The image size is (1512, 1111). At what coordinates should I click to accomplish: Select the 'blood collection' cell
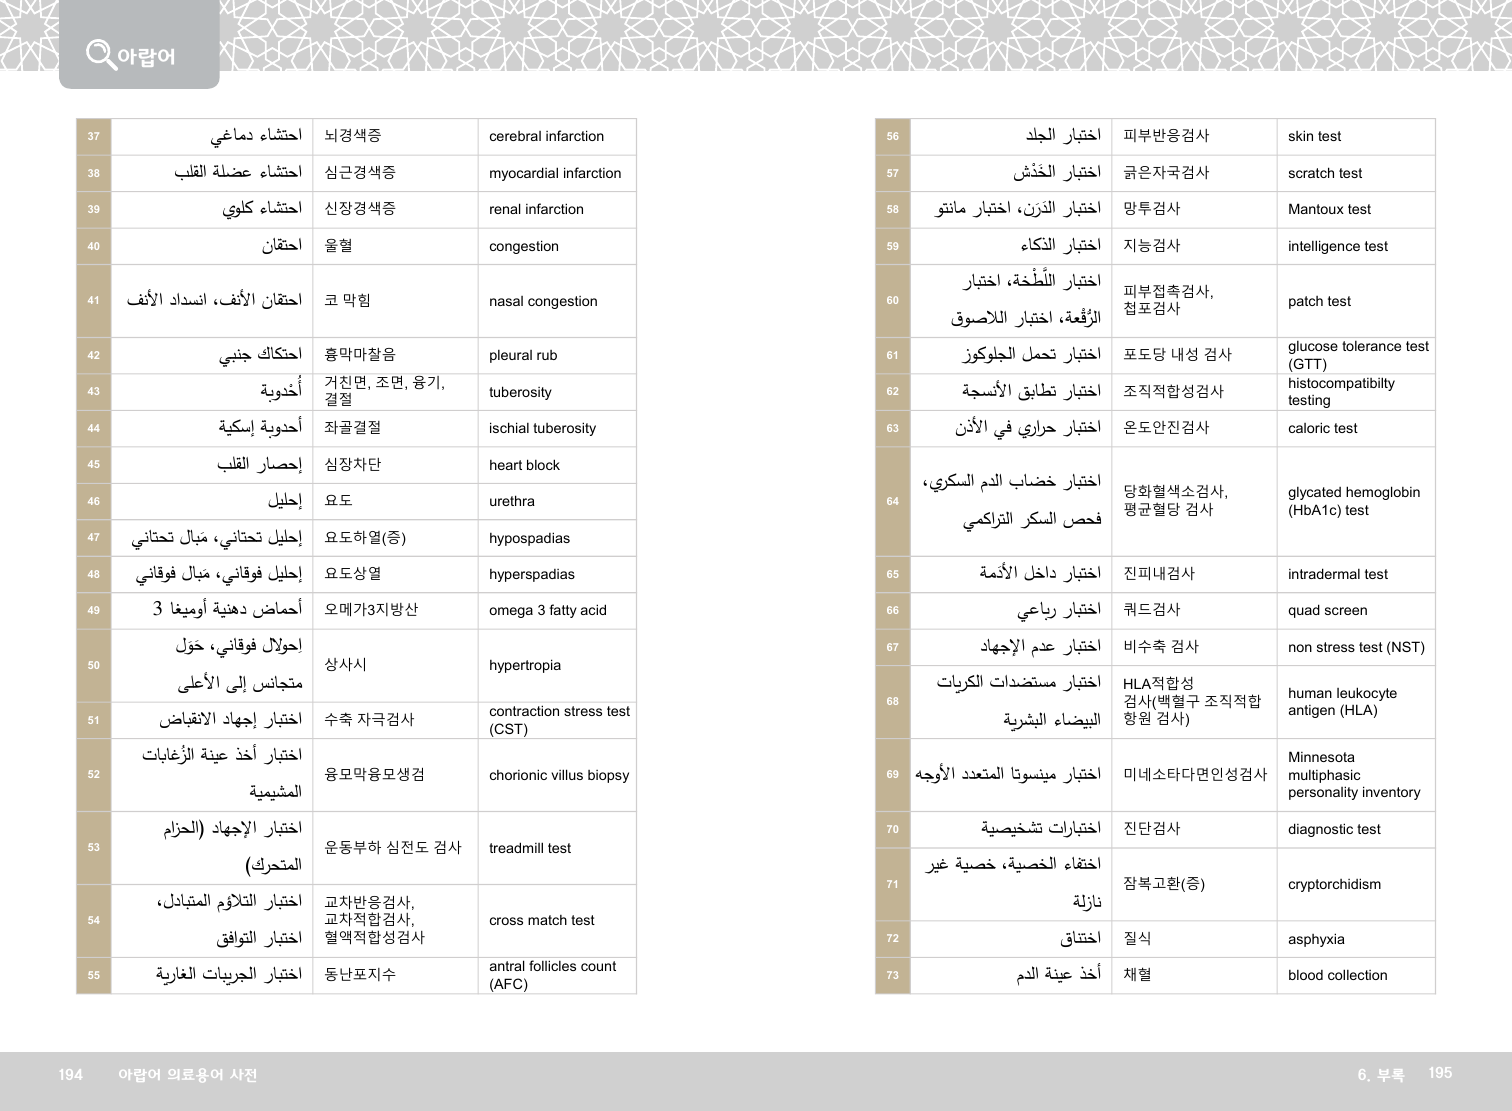(x=1337, y=975)
